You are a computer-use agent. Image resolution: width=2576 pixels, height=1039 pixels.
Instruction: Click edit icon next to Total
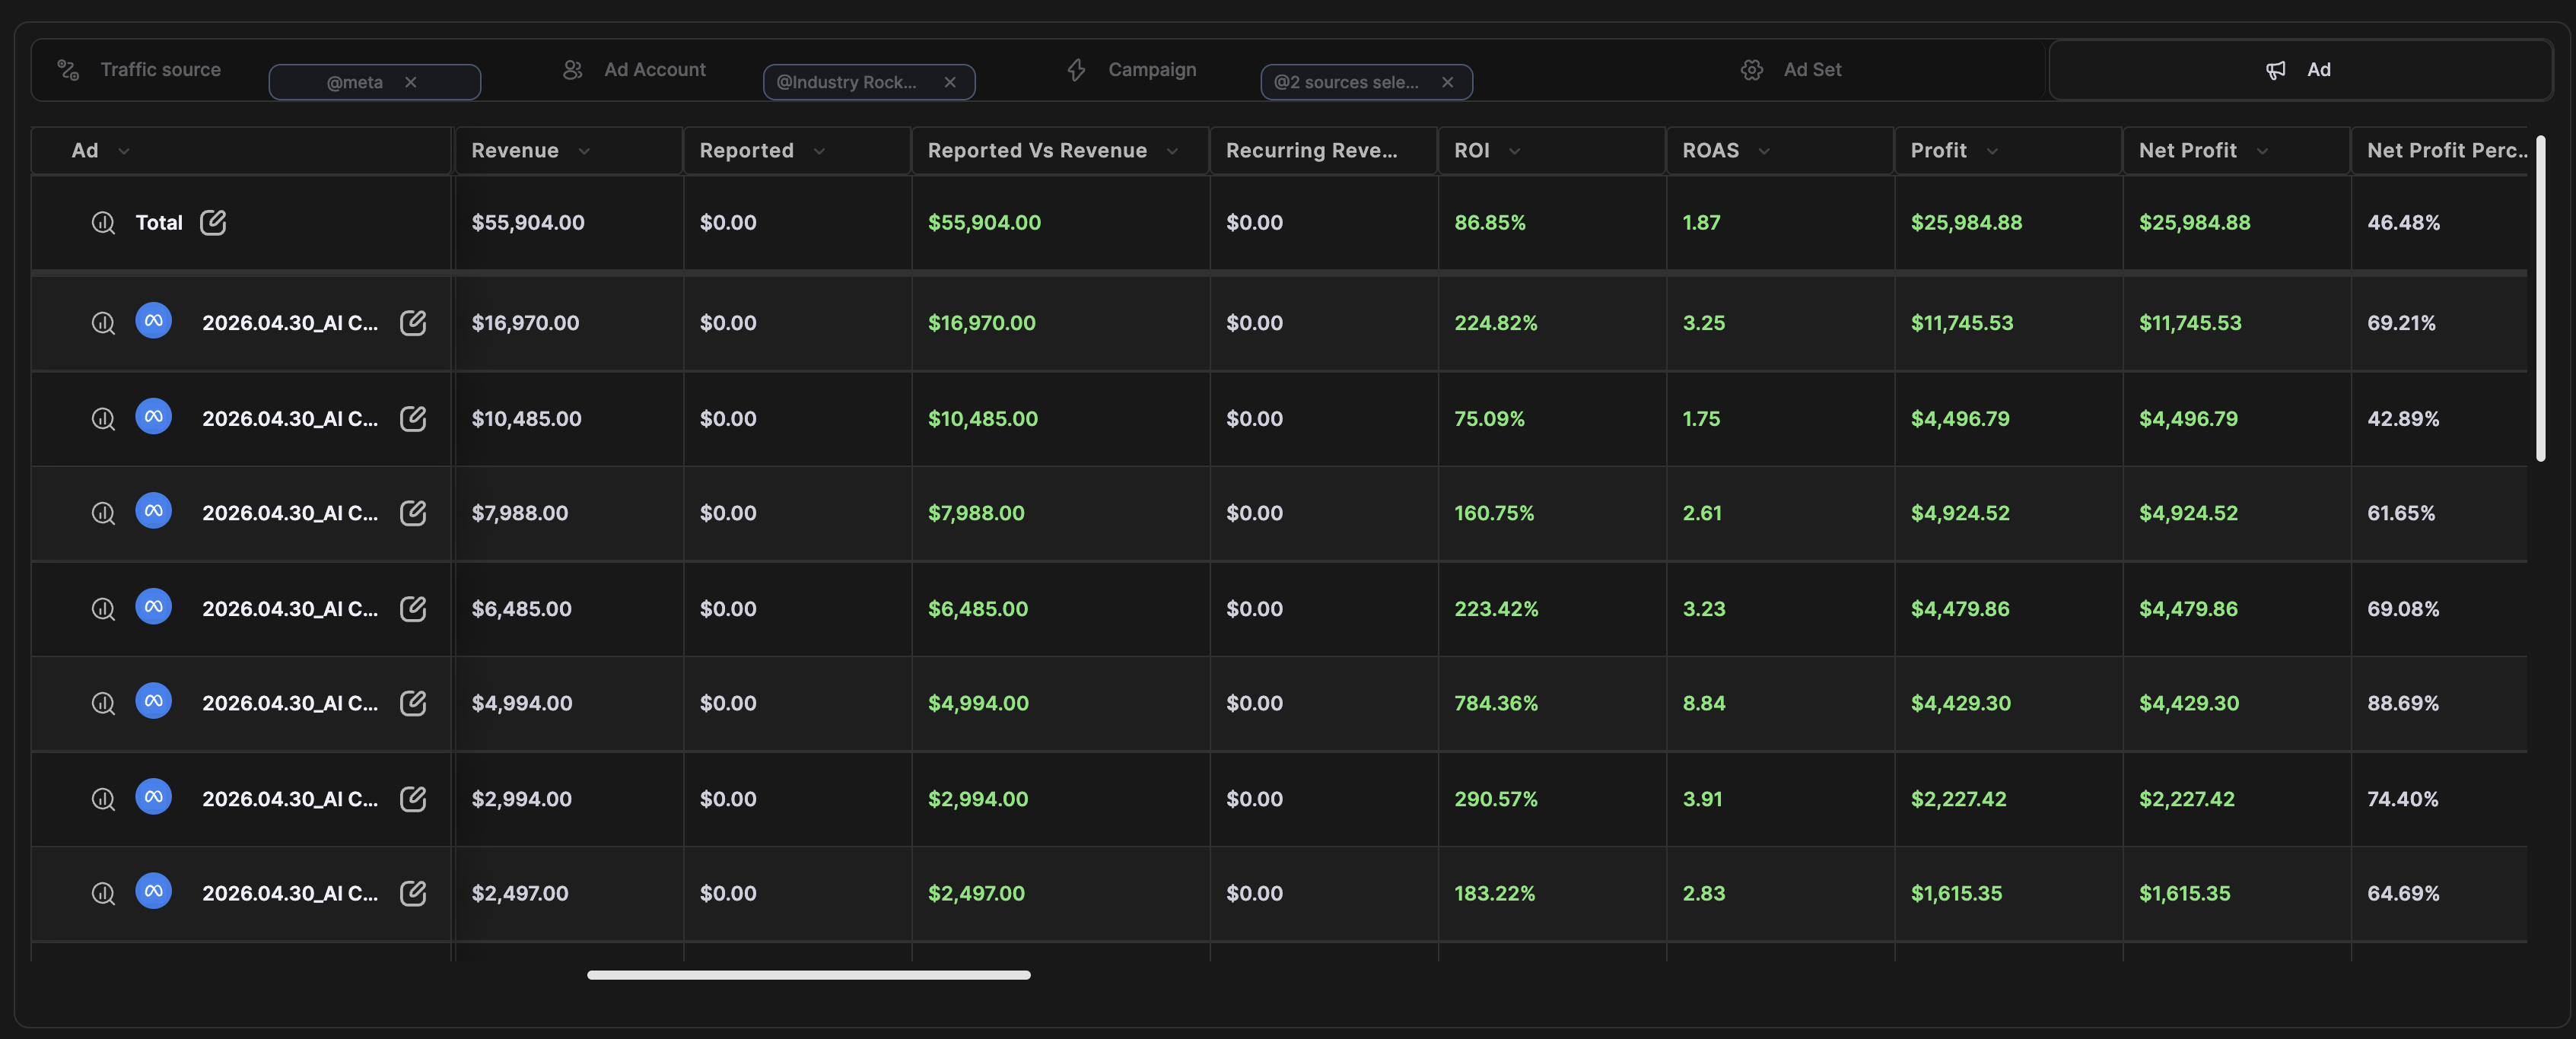click(213, 222)
